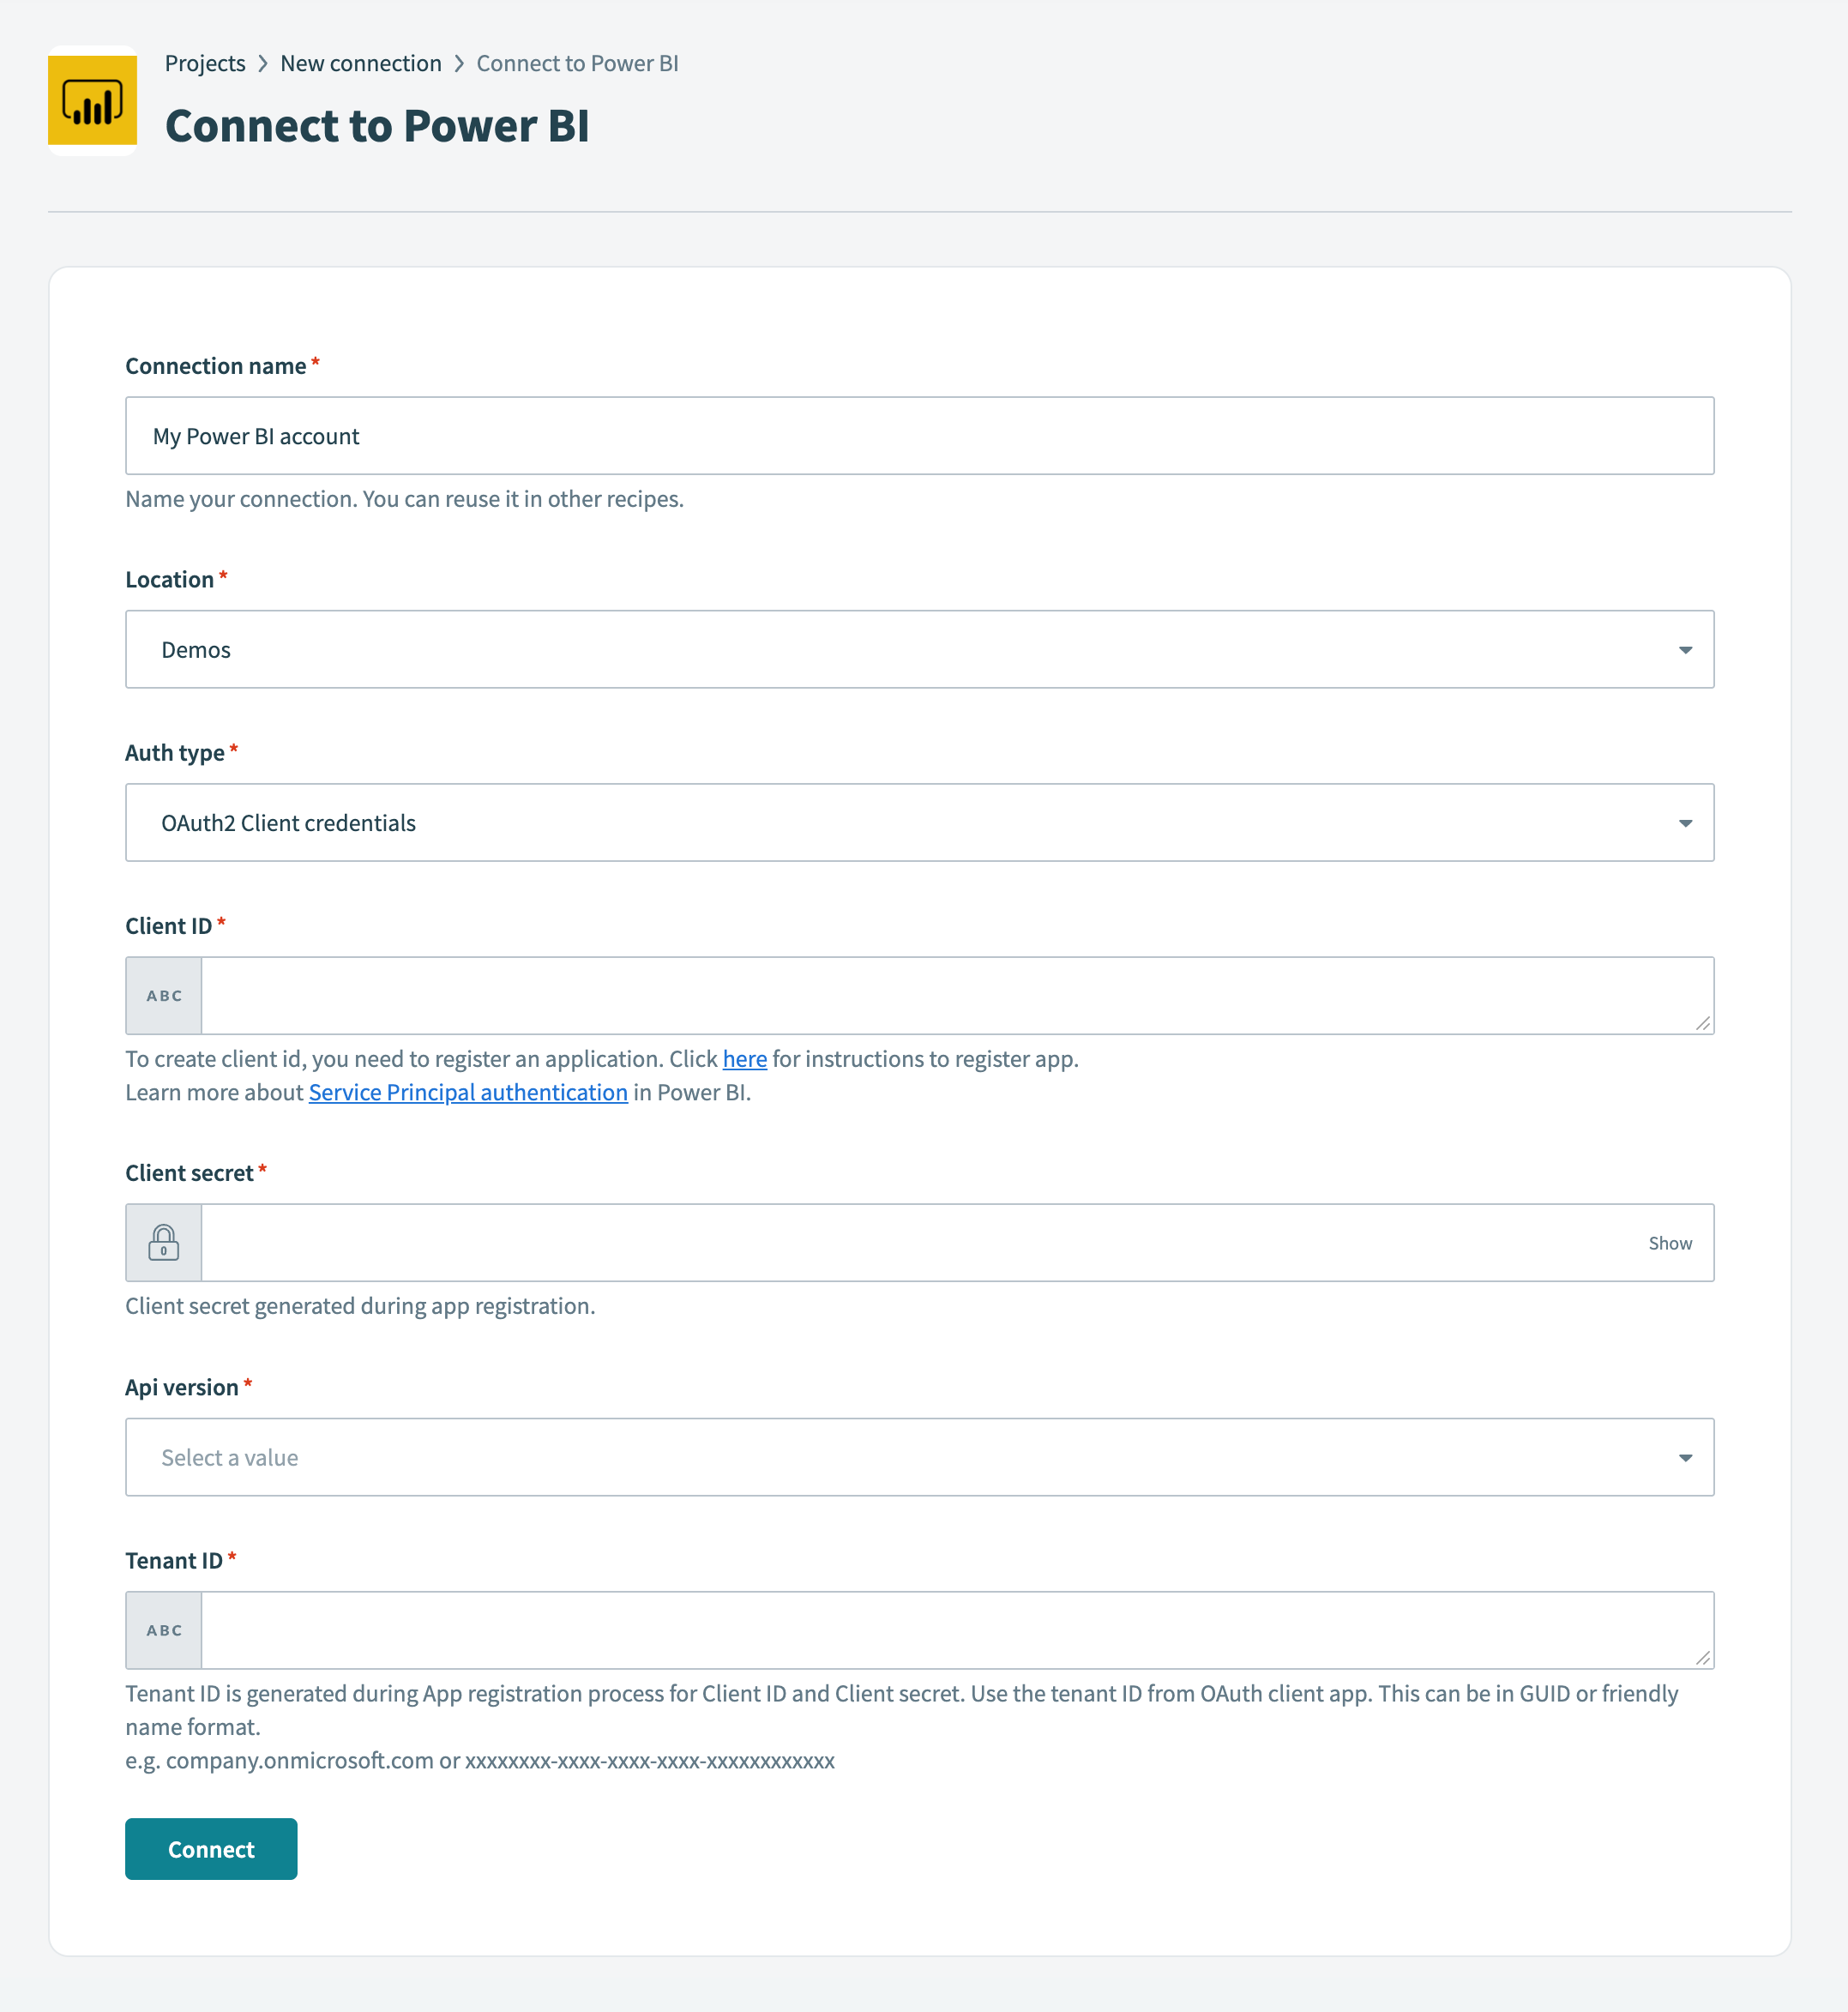Show the hidden client secret value
This screenshot has height=2012, width=1848.
coord(1670,1243)
